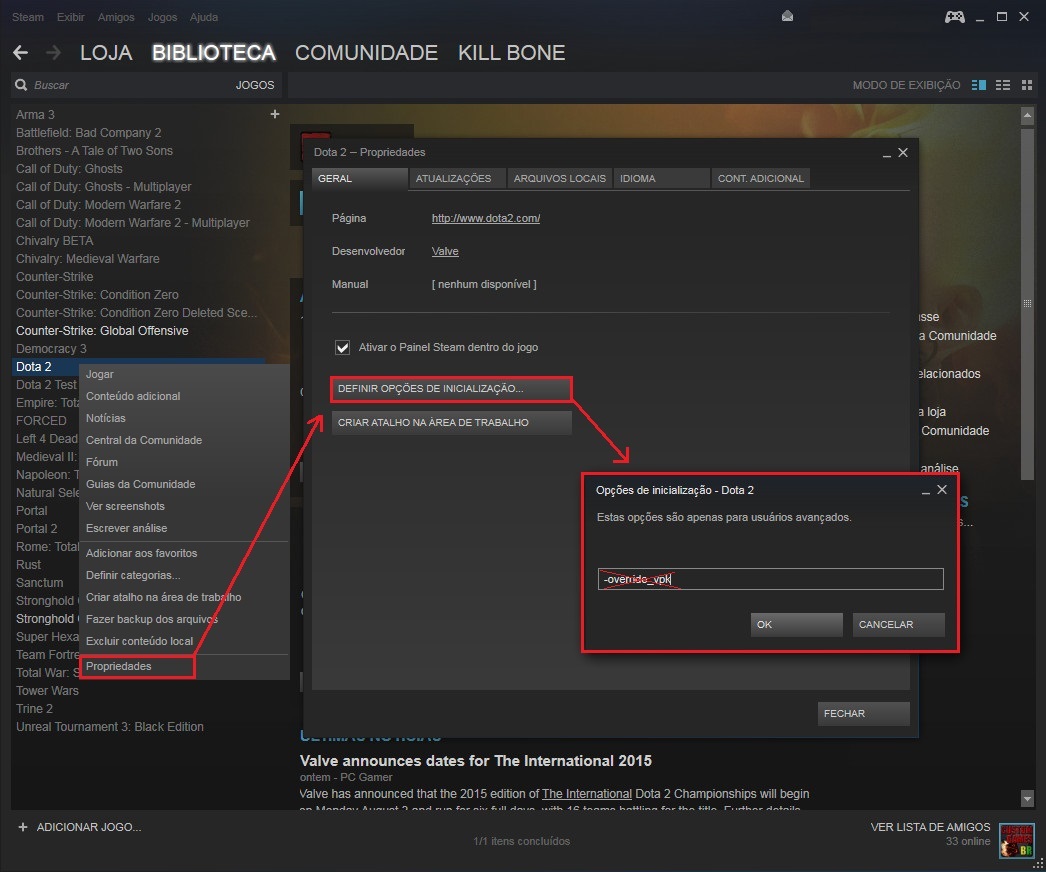Open the Amigos menu
Screen dimensions: 1046x872
coord(116,17)
